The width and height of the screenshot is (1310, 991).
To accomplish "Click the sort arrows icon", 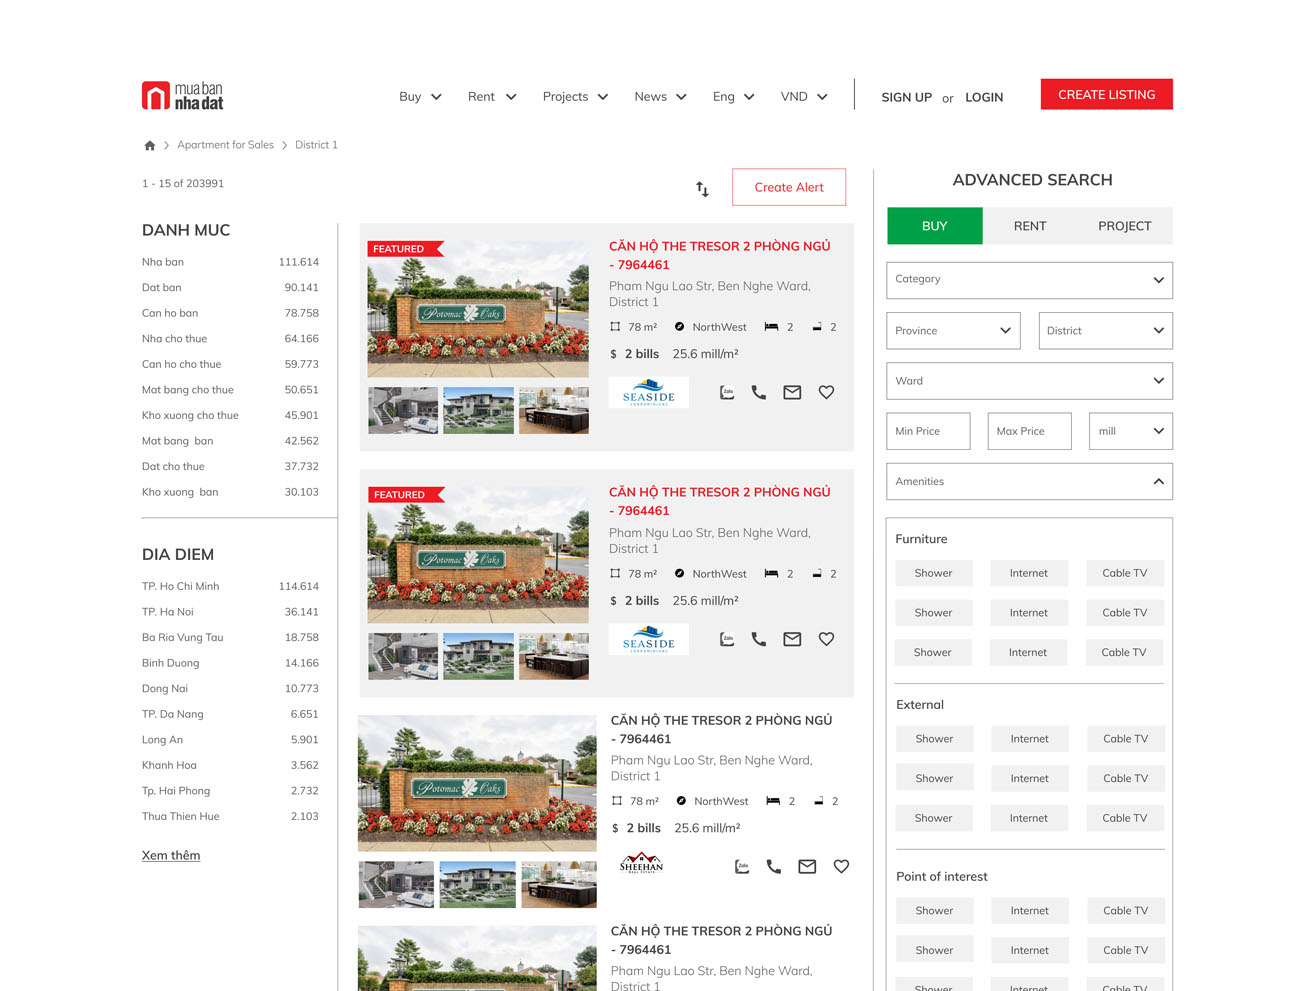I will [702, 188].
